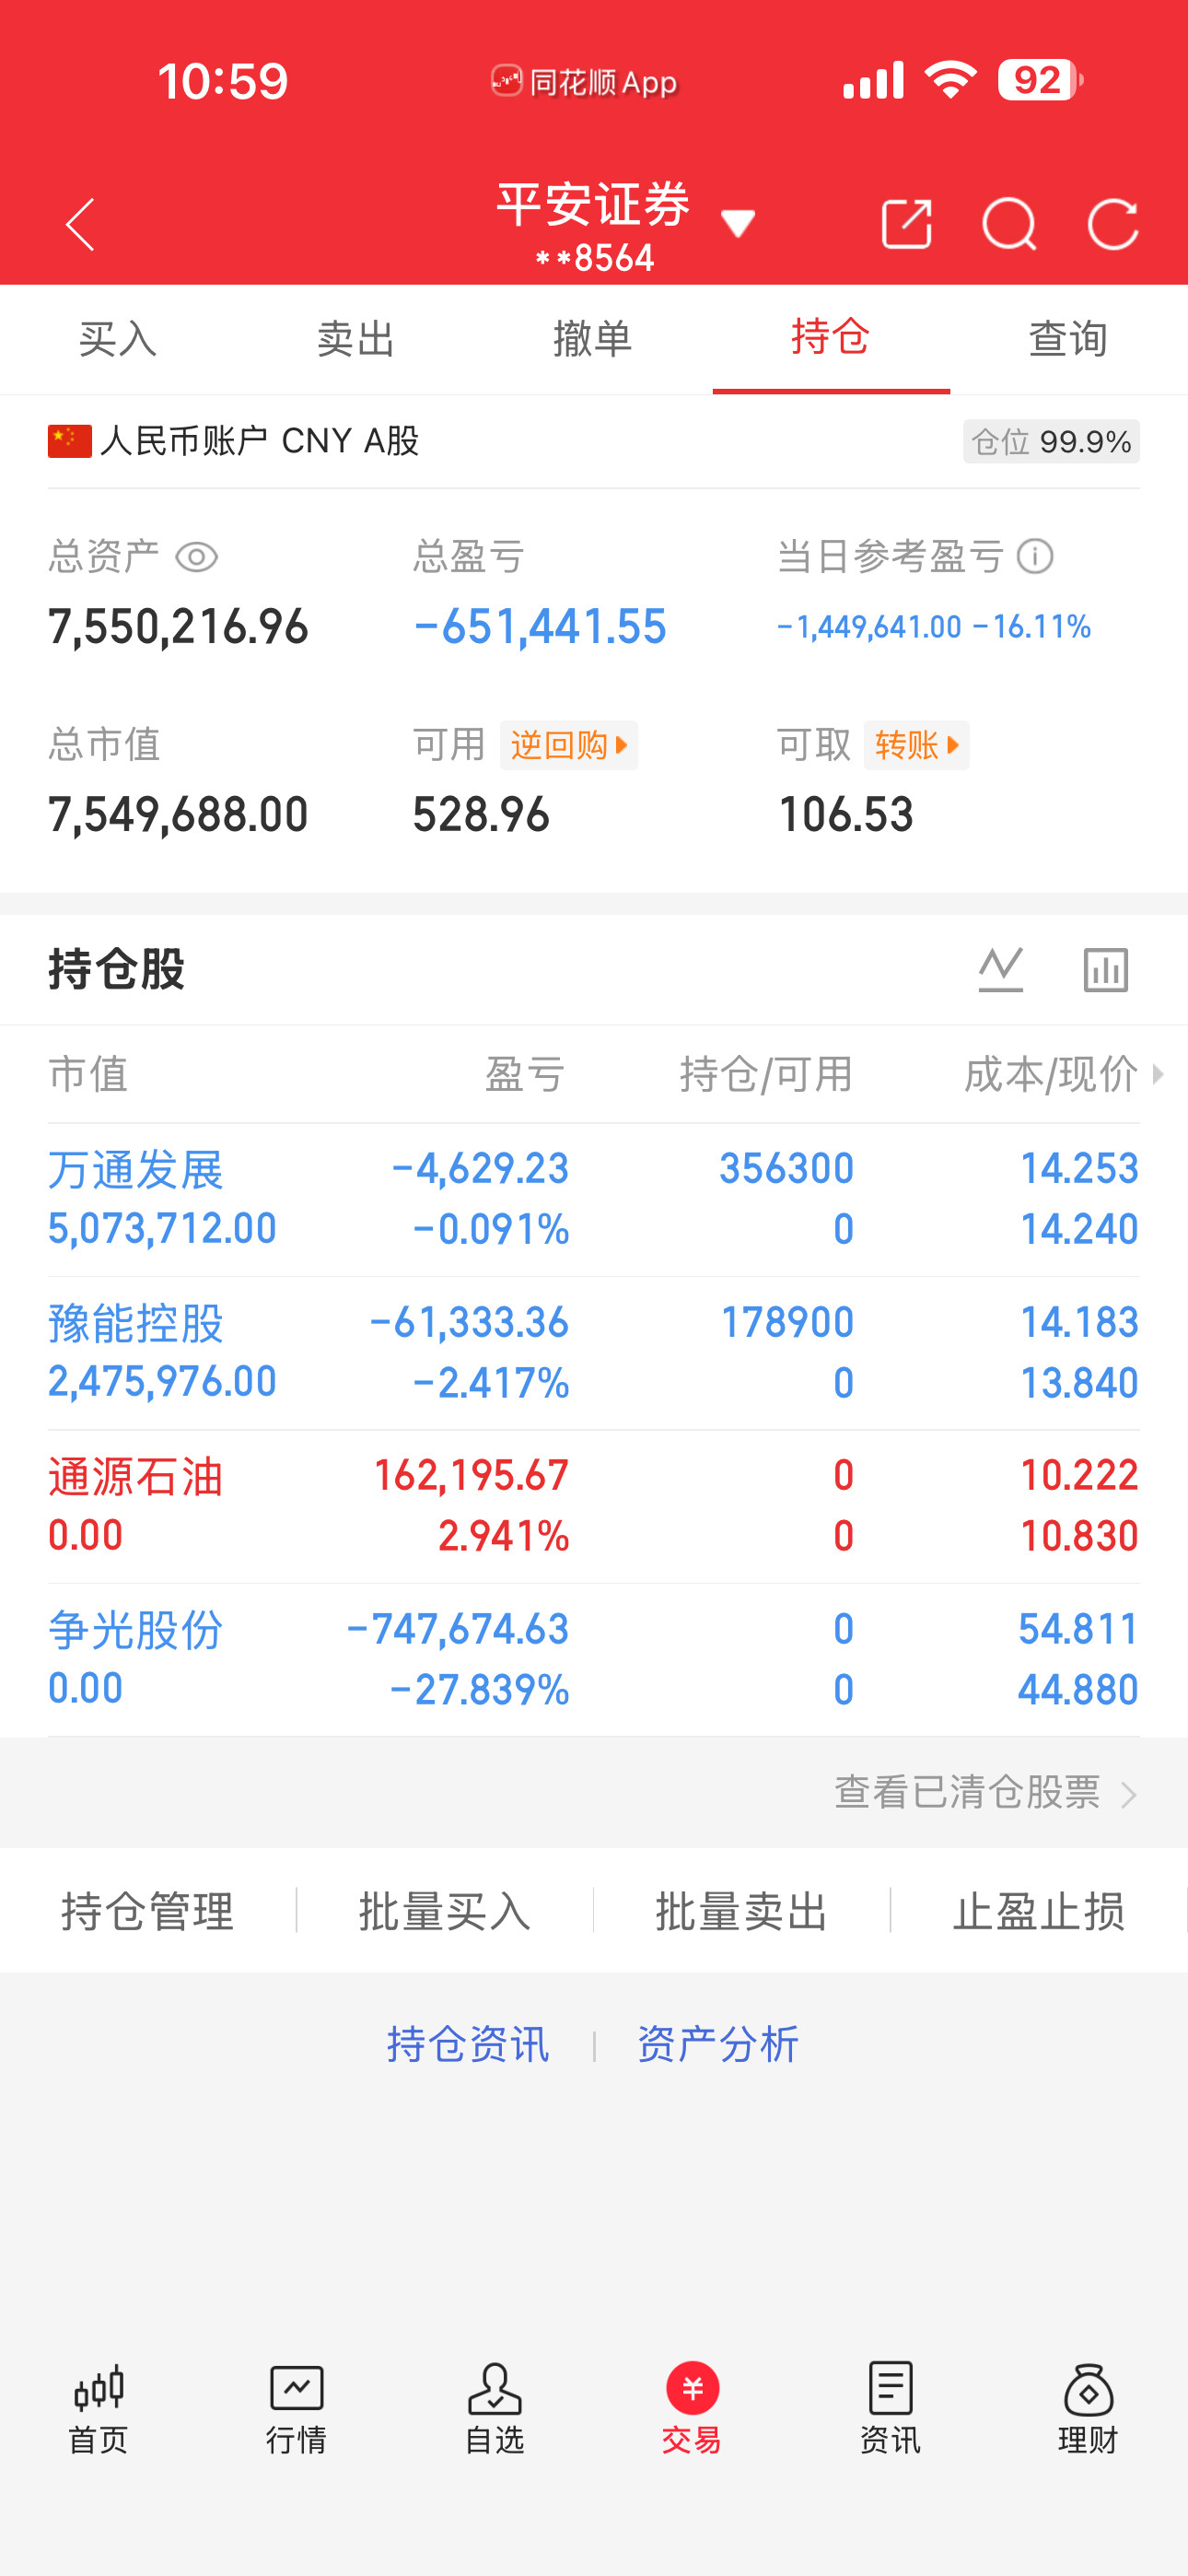Screen dimensions: 1188x2576
Task: Tap 批量买入 button
Action: pyautogui.click(x=445, y=1911)
